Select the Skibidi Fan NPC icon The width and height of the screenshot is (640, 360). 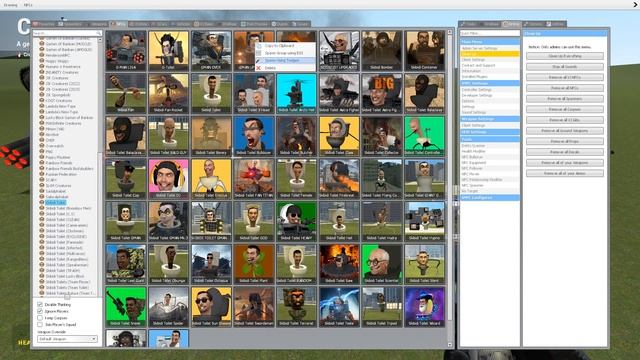click(126, 93)
